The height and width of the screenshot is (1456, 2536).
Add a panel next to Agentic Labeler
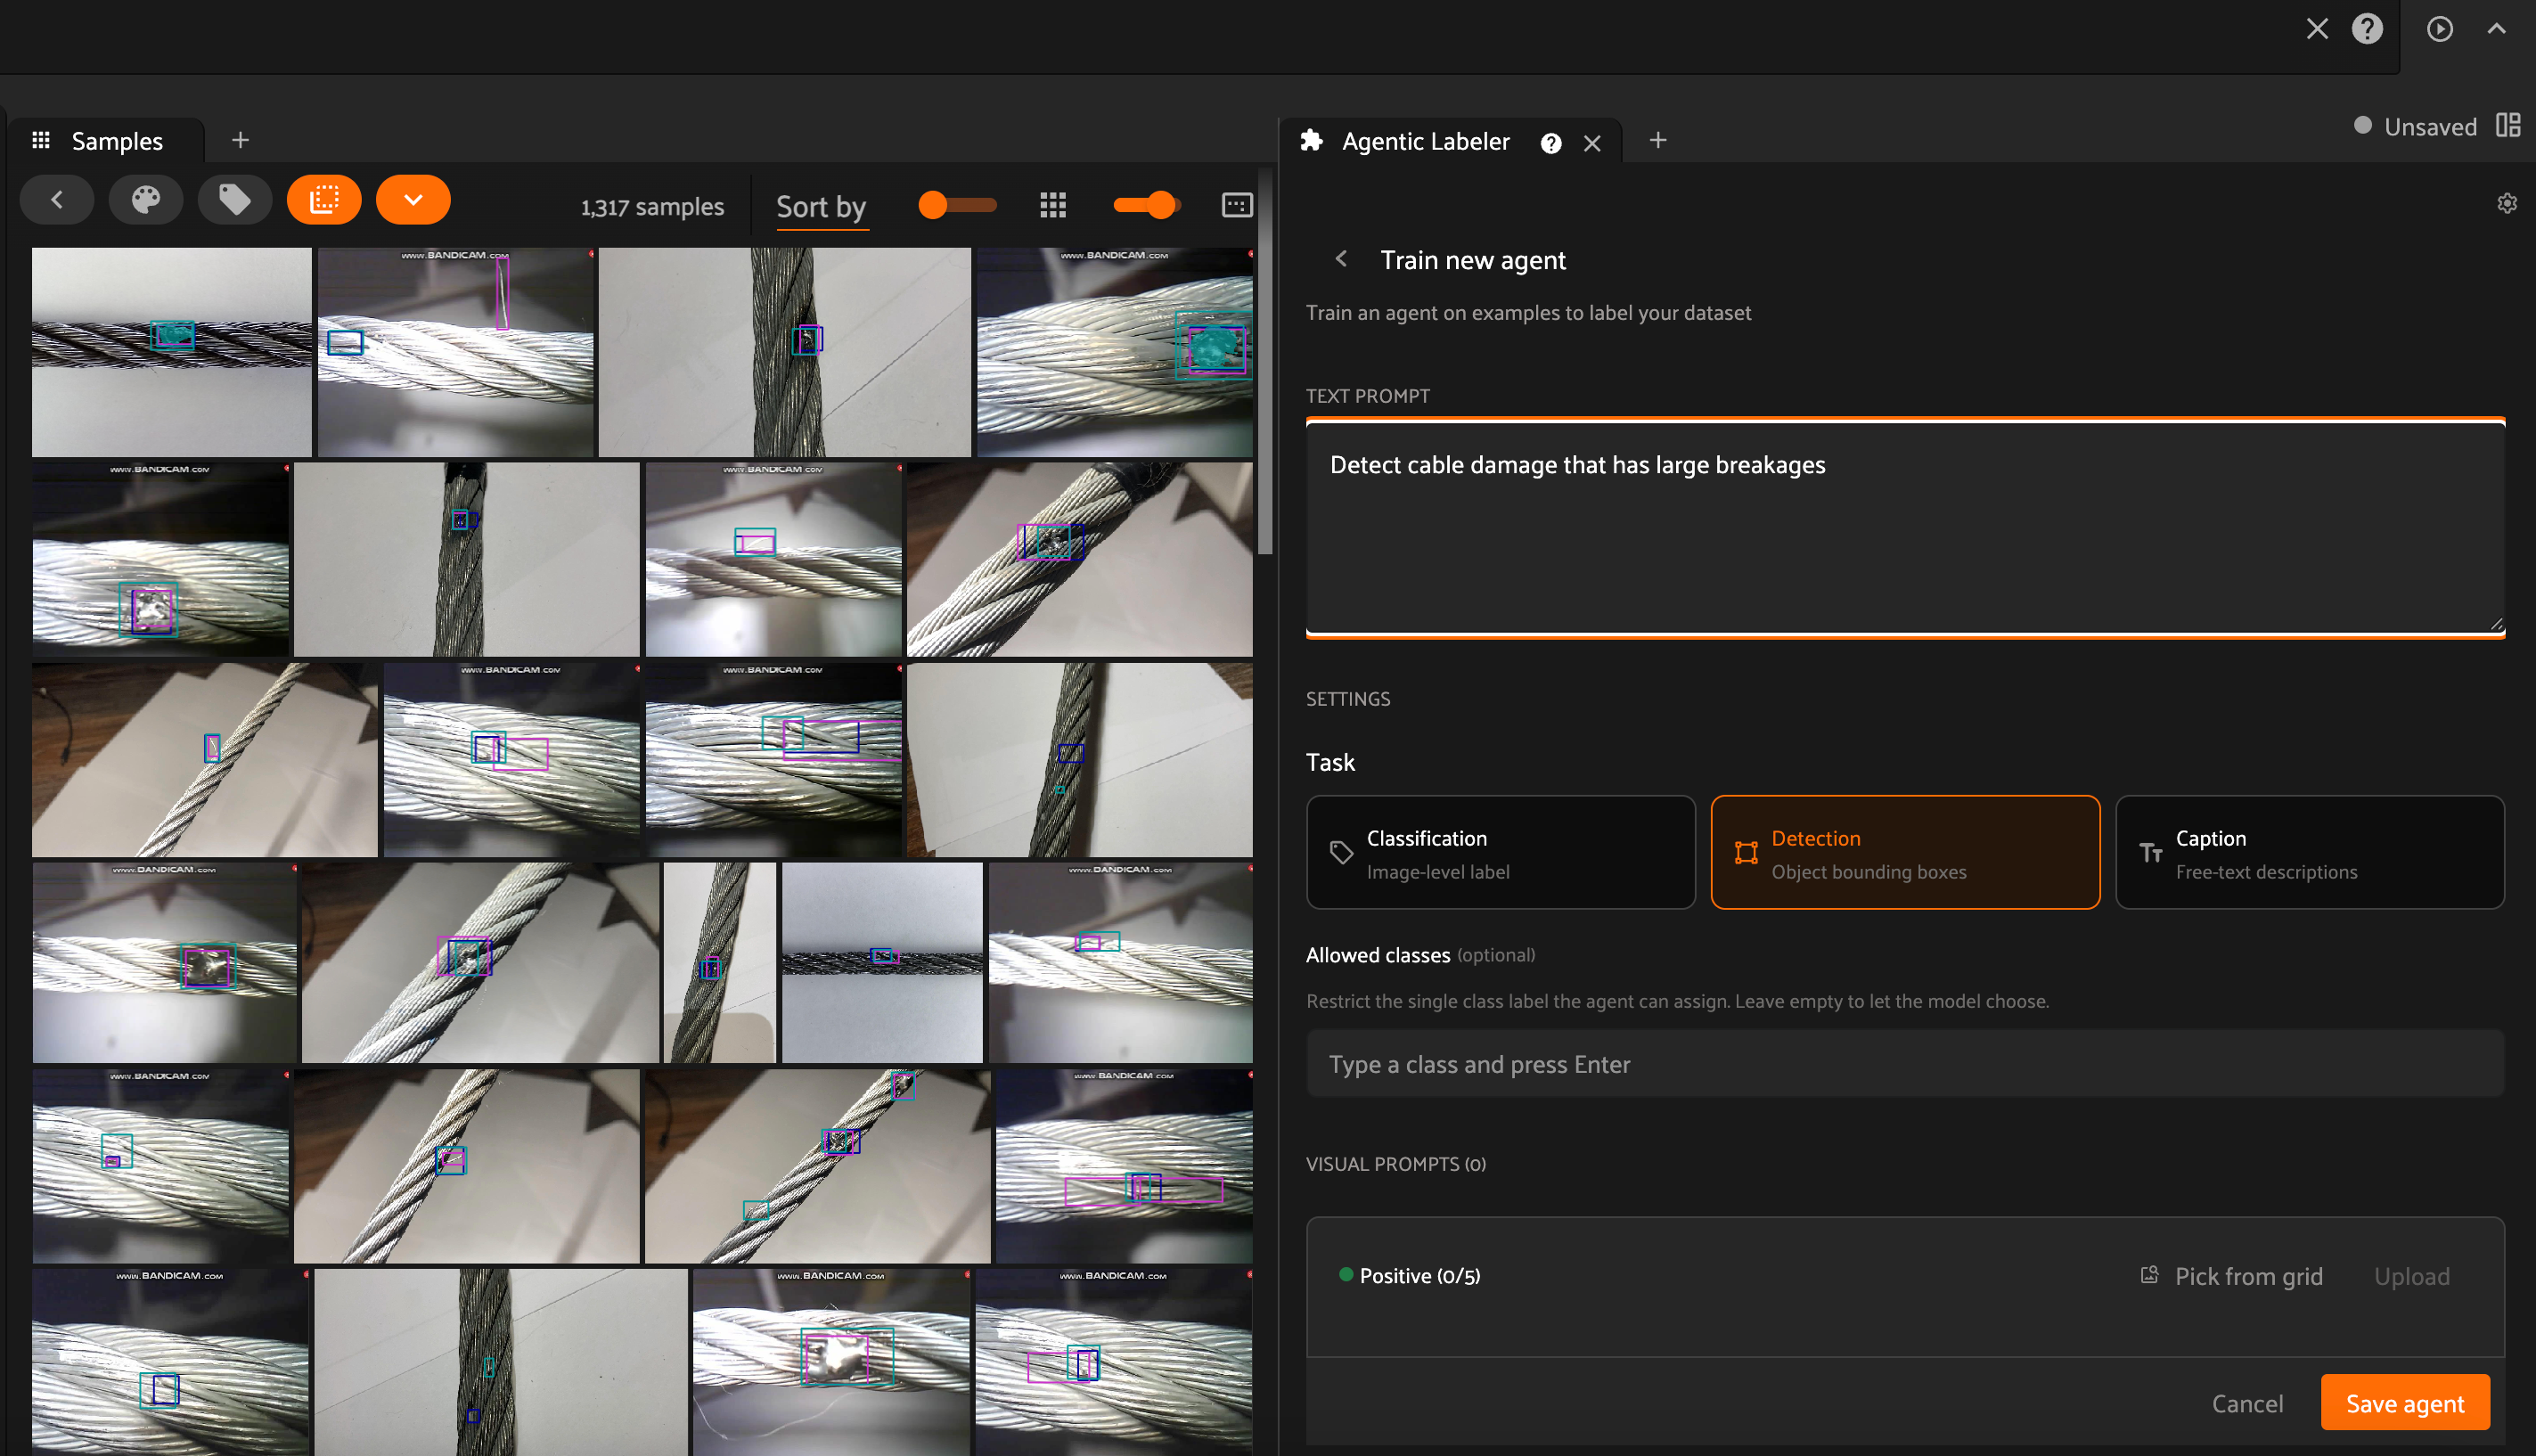tap(1657, 140)
